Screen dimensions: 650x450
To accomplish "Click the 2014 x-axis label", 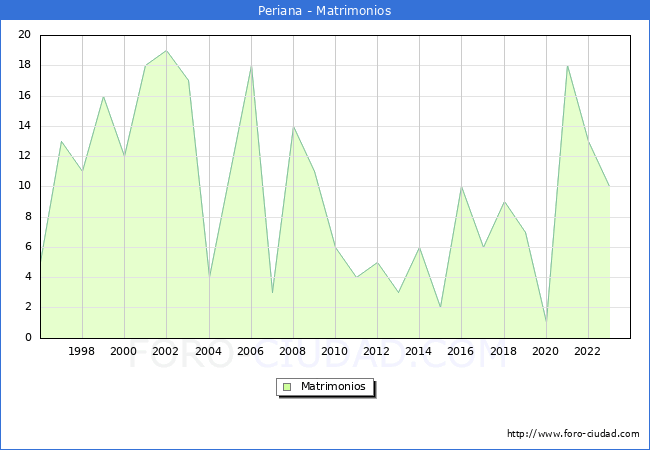I will click(x=419, y=351).
